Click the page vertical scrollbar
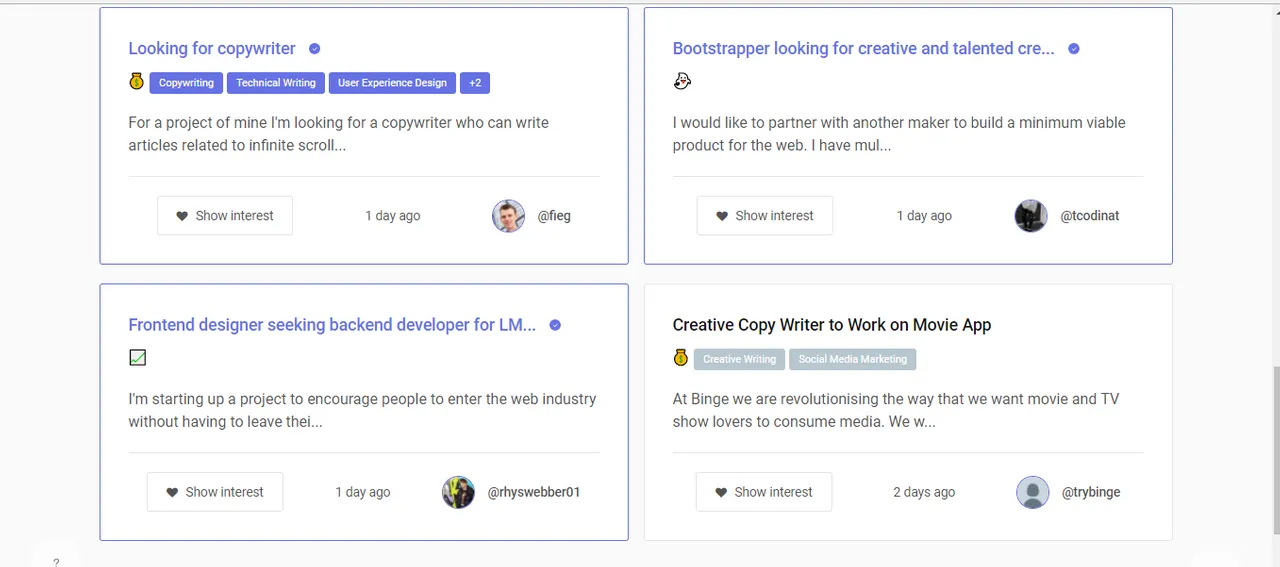The height and width of the screenshot is (567, 1280). (1274, 450)
